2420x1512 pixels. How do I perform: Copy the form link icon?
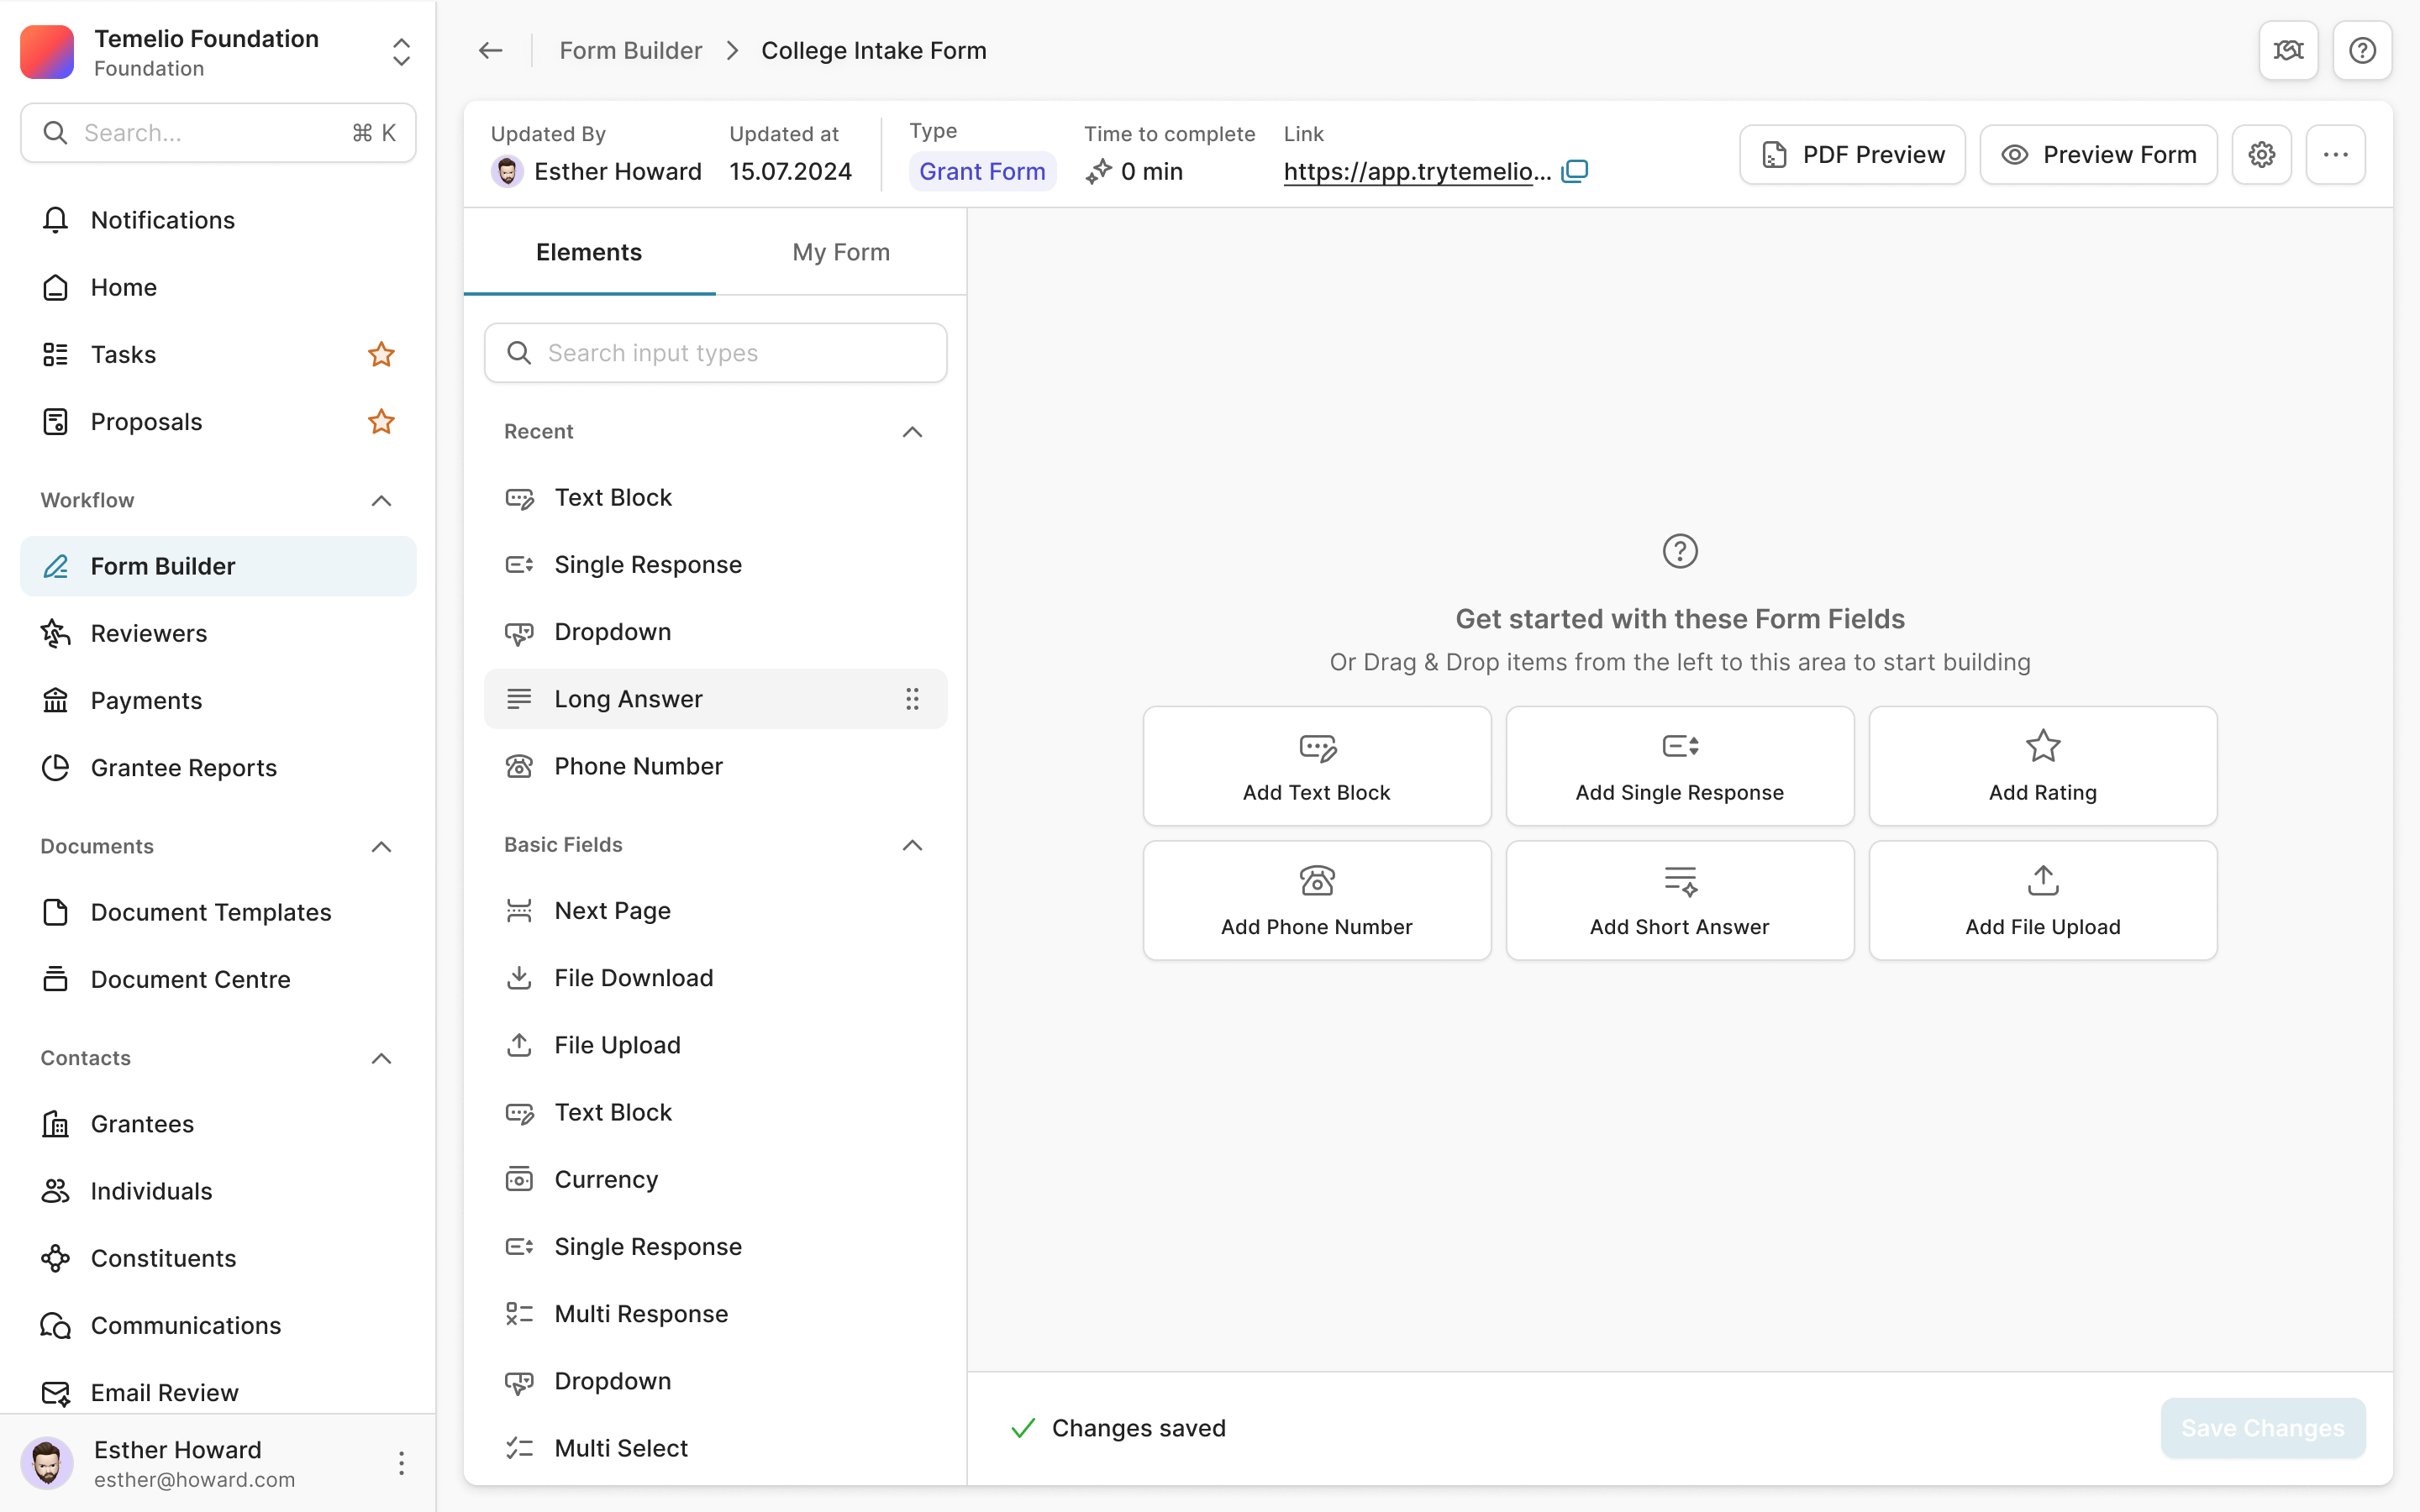pyautogui.click(x=1574, y=171)
